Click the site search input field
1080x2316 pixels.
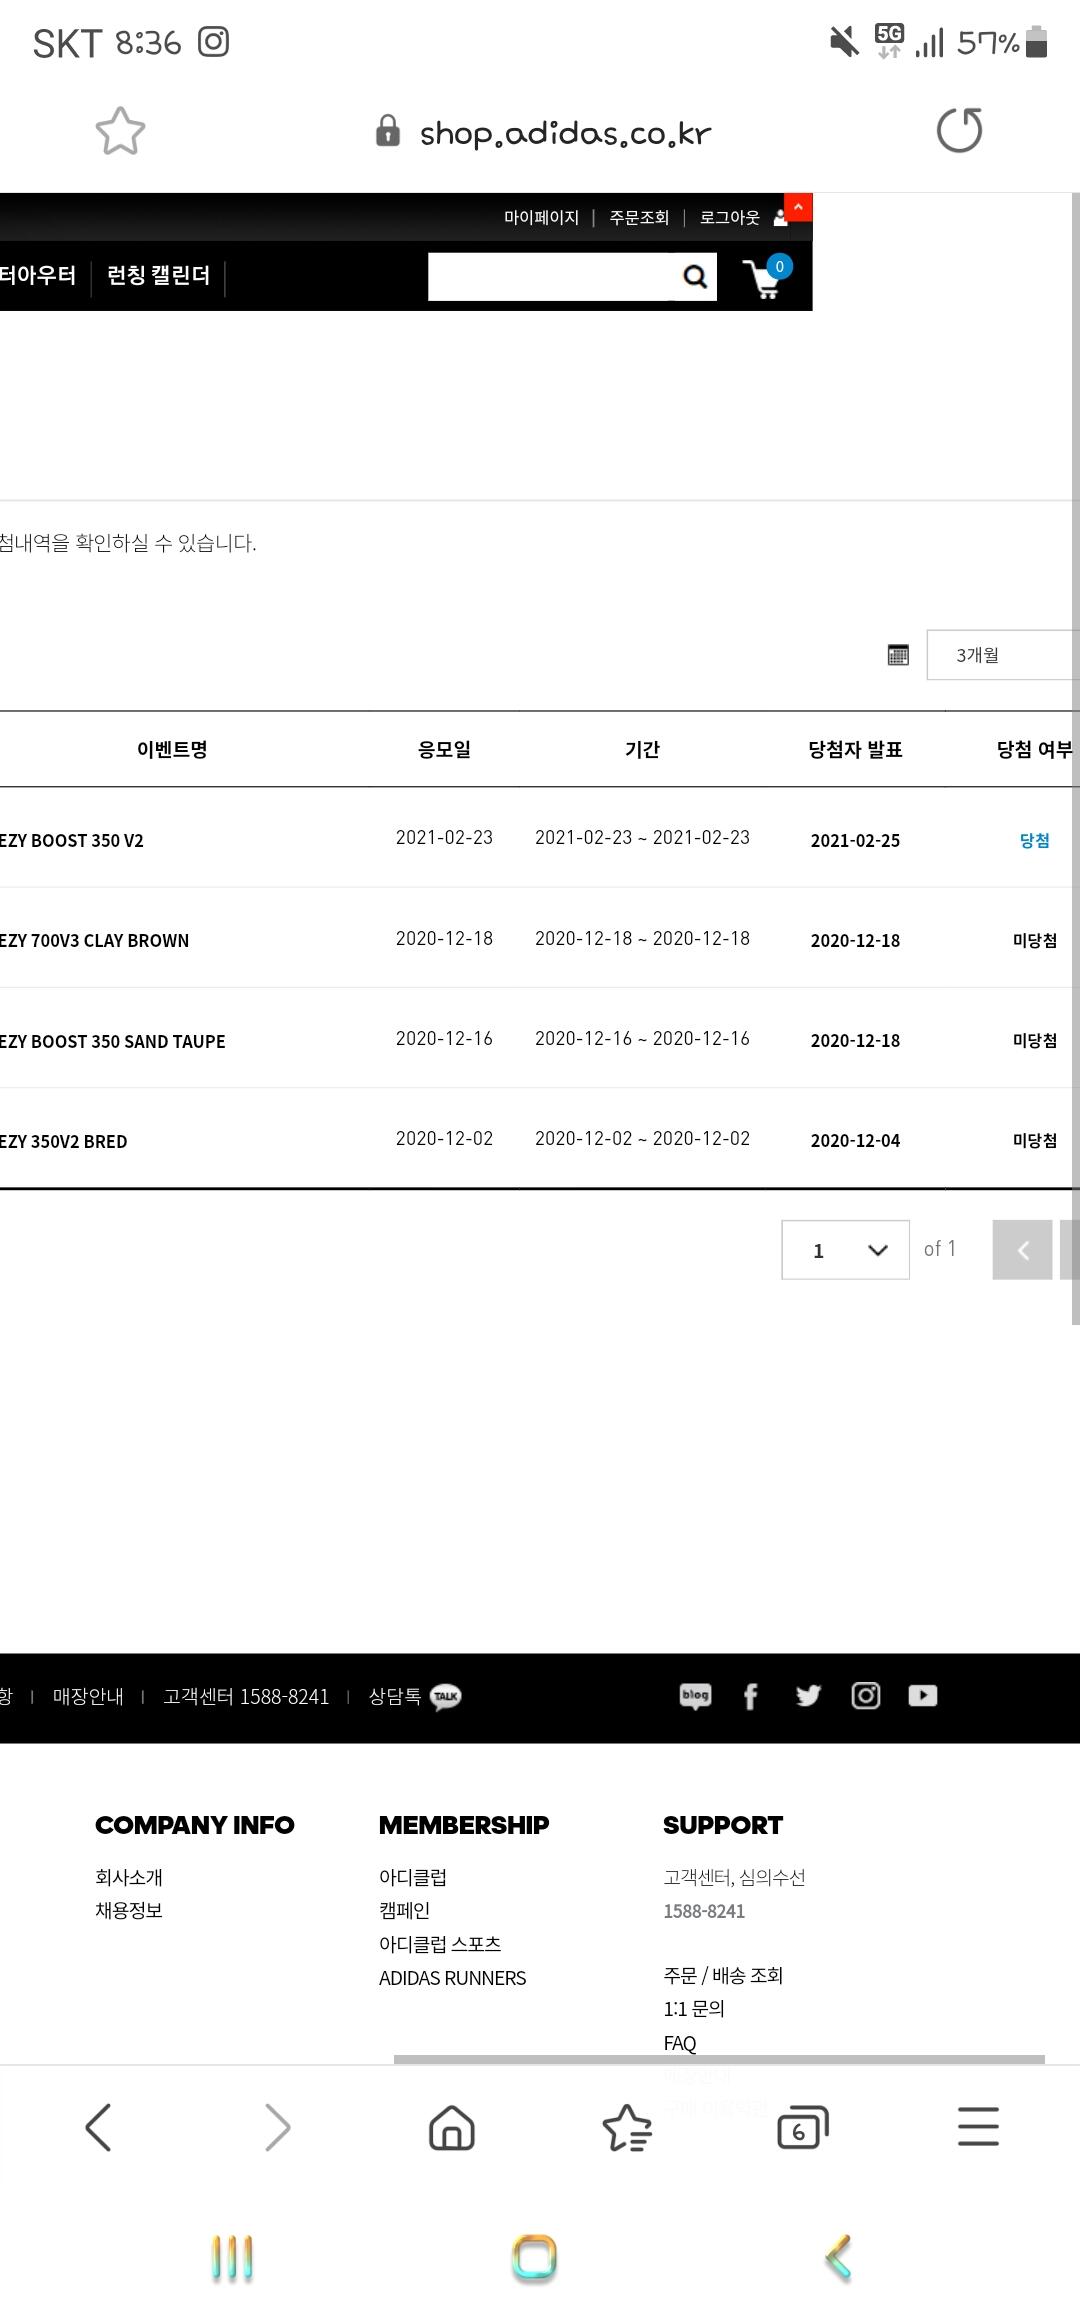pos(551,277)
